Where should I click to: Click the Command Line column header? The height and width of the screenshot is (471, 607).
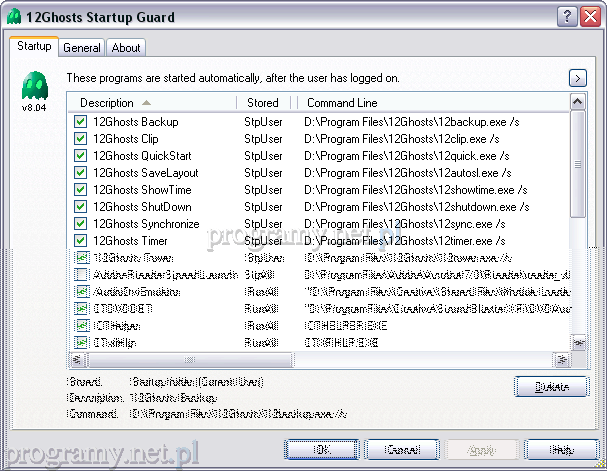tap(430, 103)
